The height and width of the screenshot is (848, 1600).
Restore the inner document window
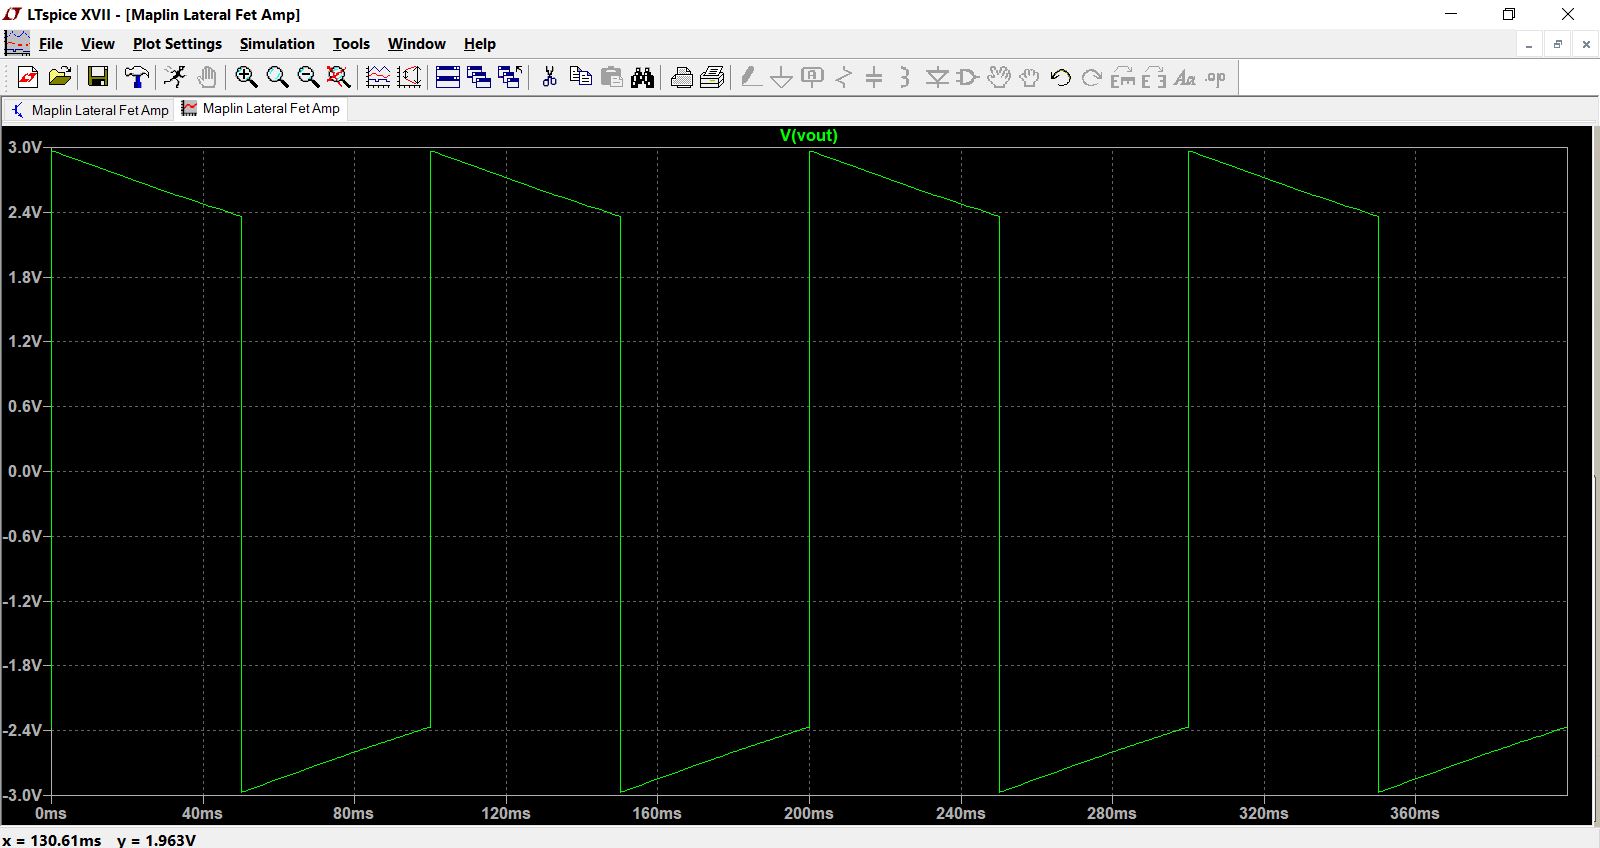click(1558, 44)
